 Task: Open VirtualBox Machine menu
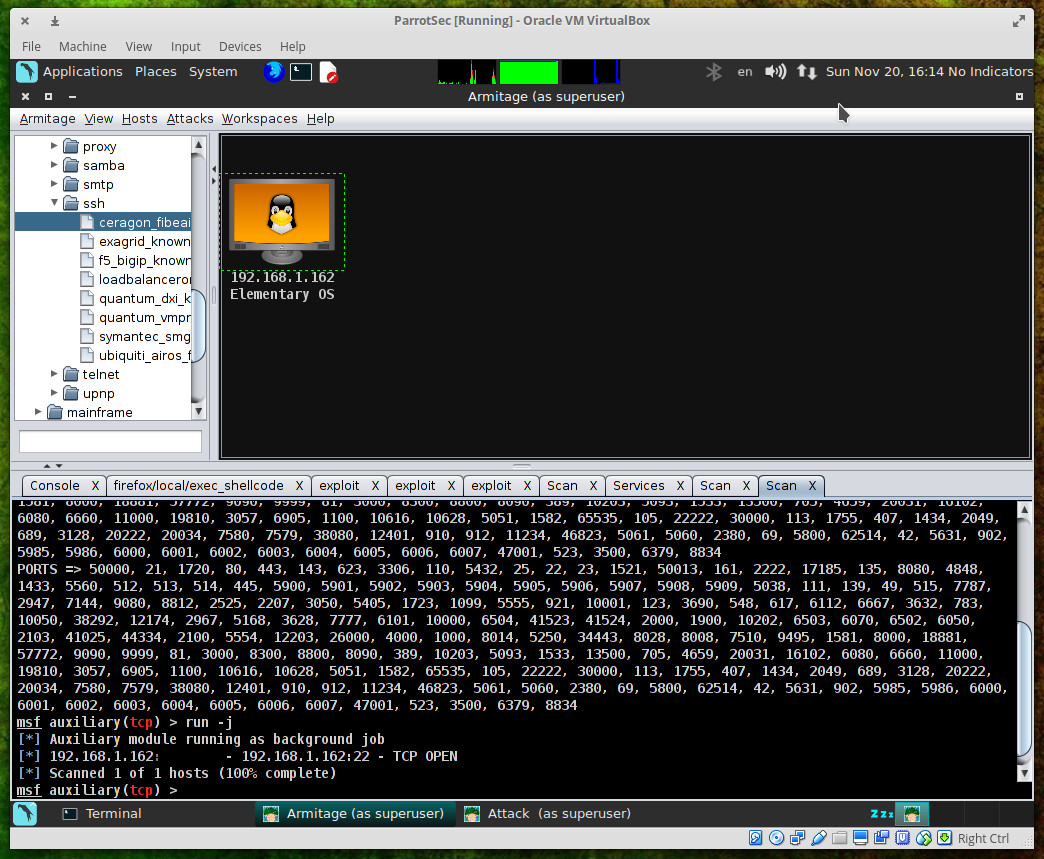point(83,47)
